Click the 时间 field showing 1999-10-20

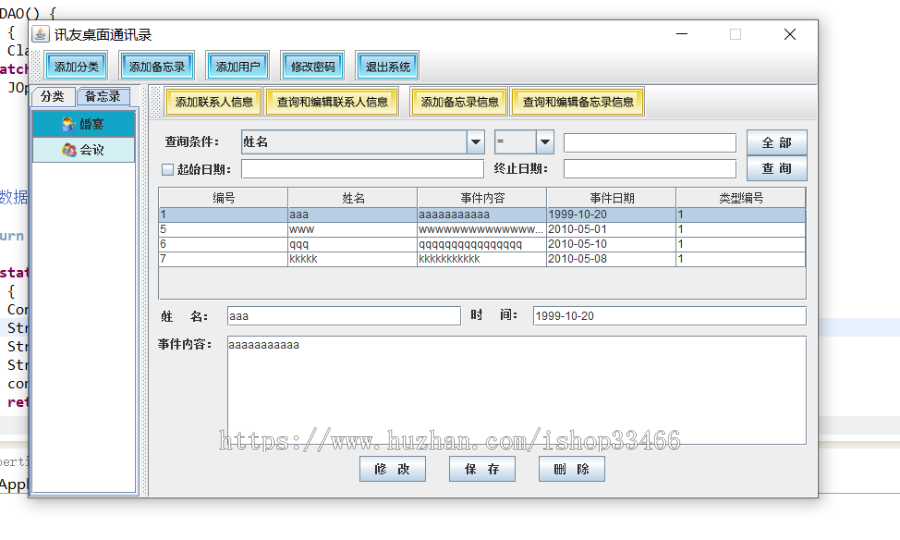coord(669,316)
